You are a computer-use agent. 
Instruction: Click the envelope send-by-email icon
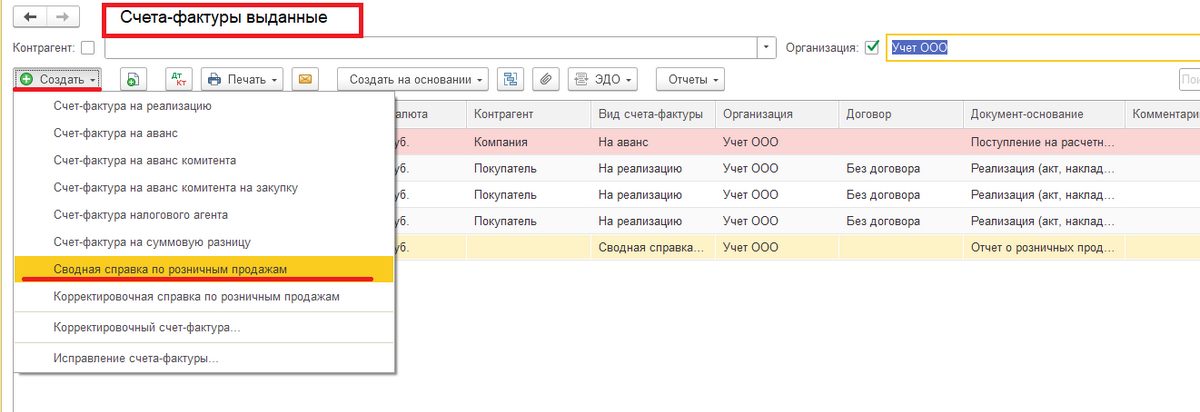(304, 79)
